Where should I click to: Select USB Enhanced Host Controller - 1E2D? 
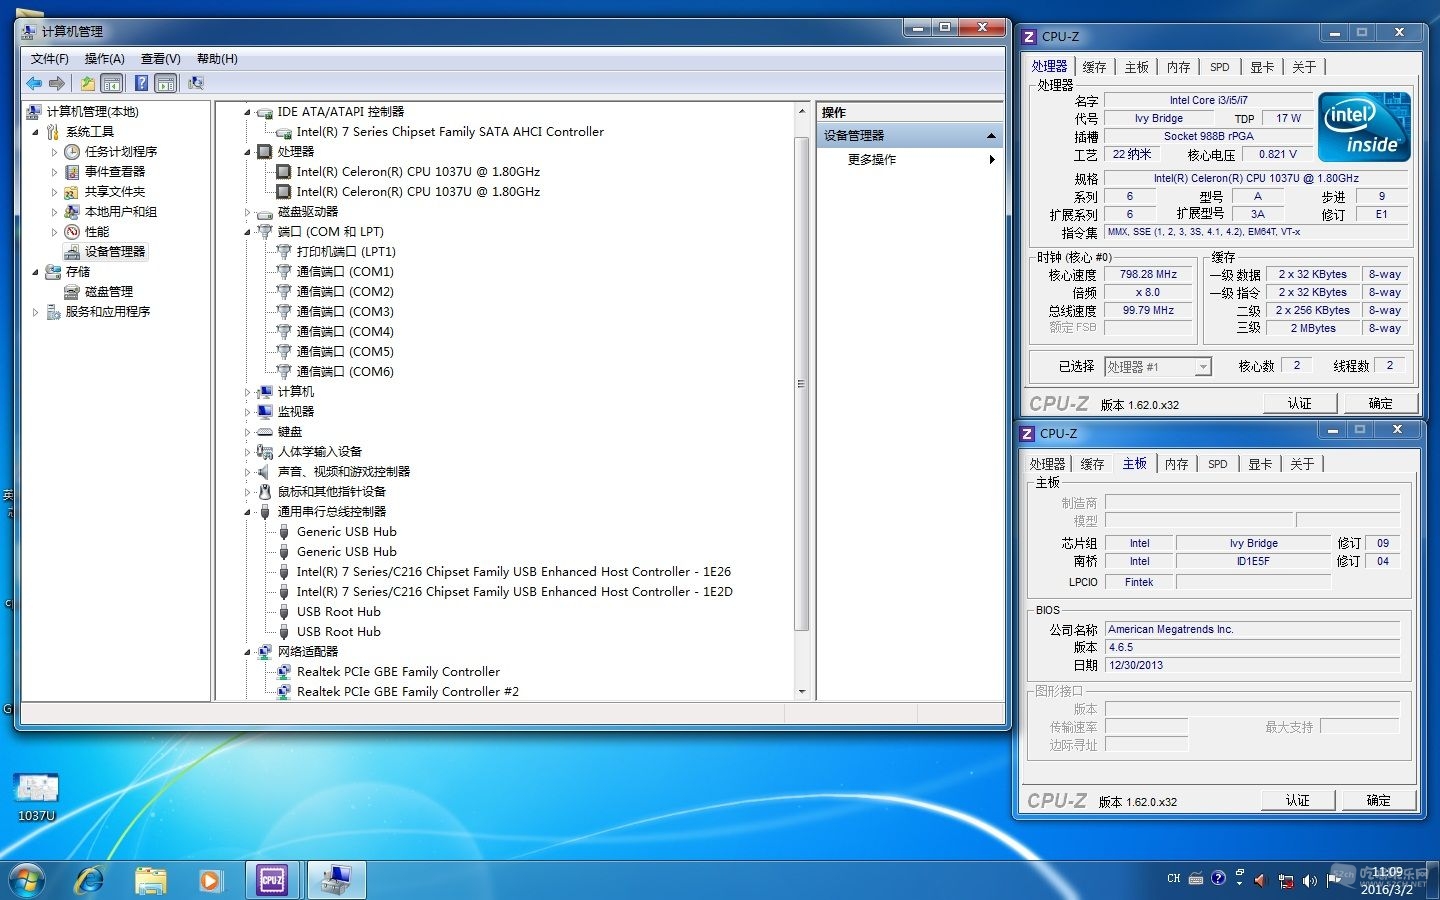pyautogui.click(x=514, y=592)
